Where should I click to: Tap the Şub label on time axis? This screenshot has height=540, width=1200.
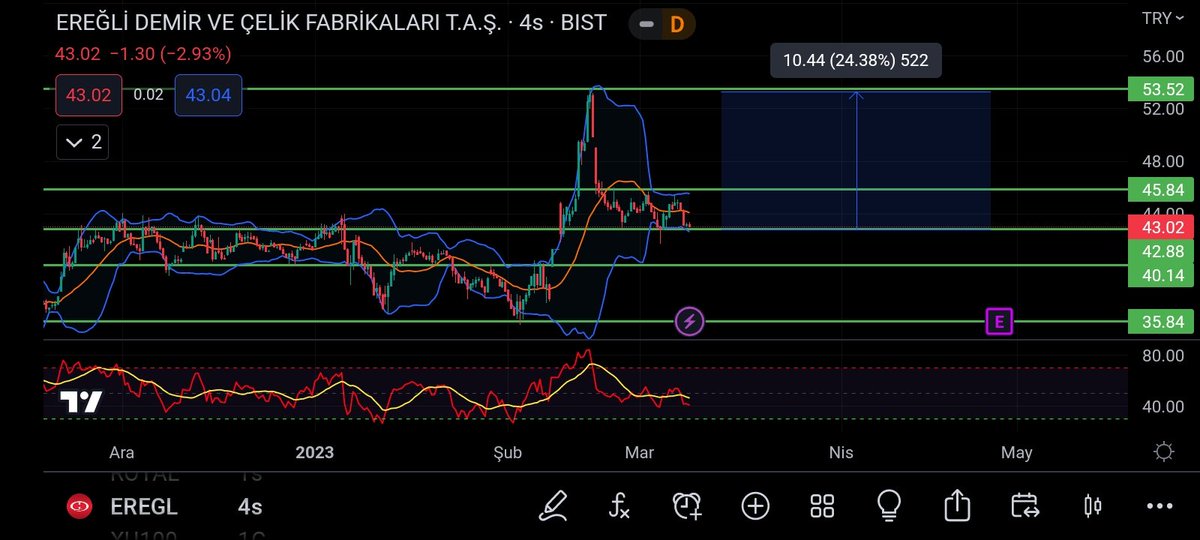point(508,452)
